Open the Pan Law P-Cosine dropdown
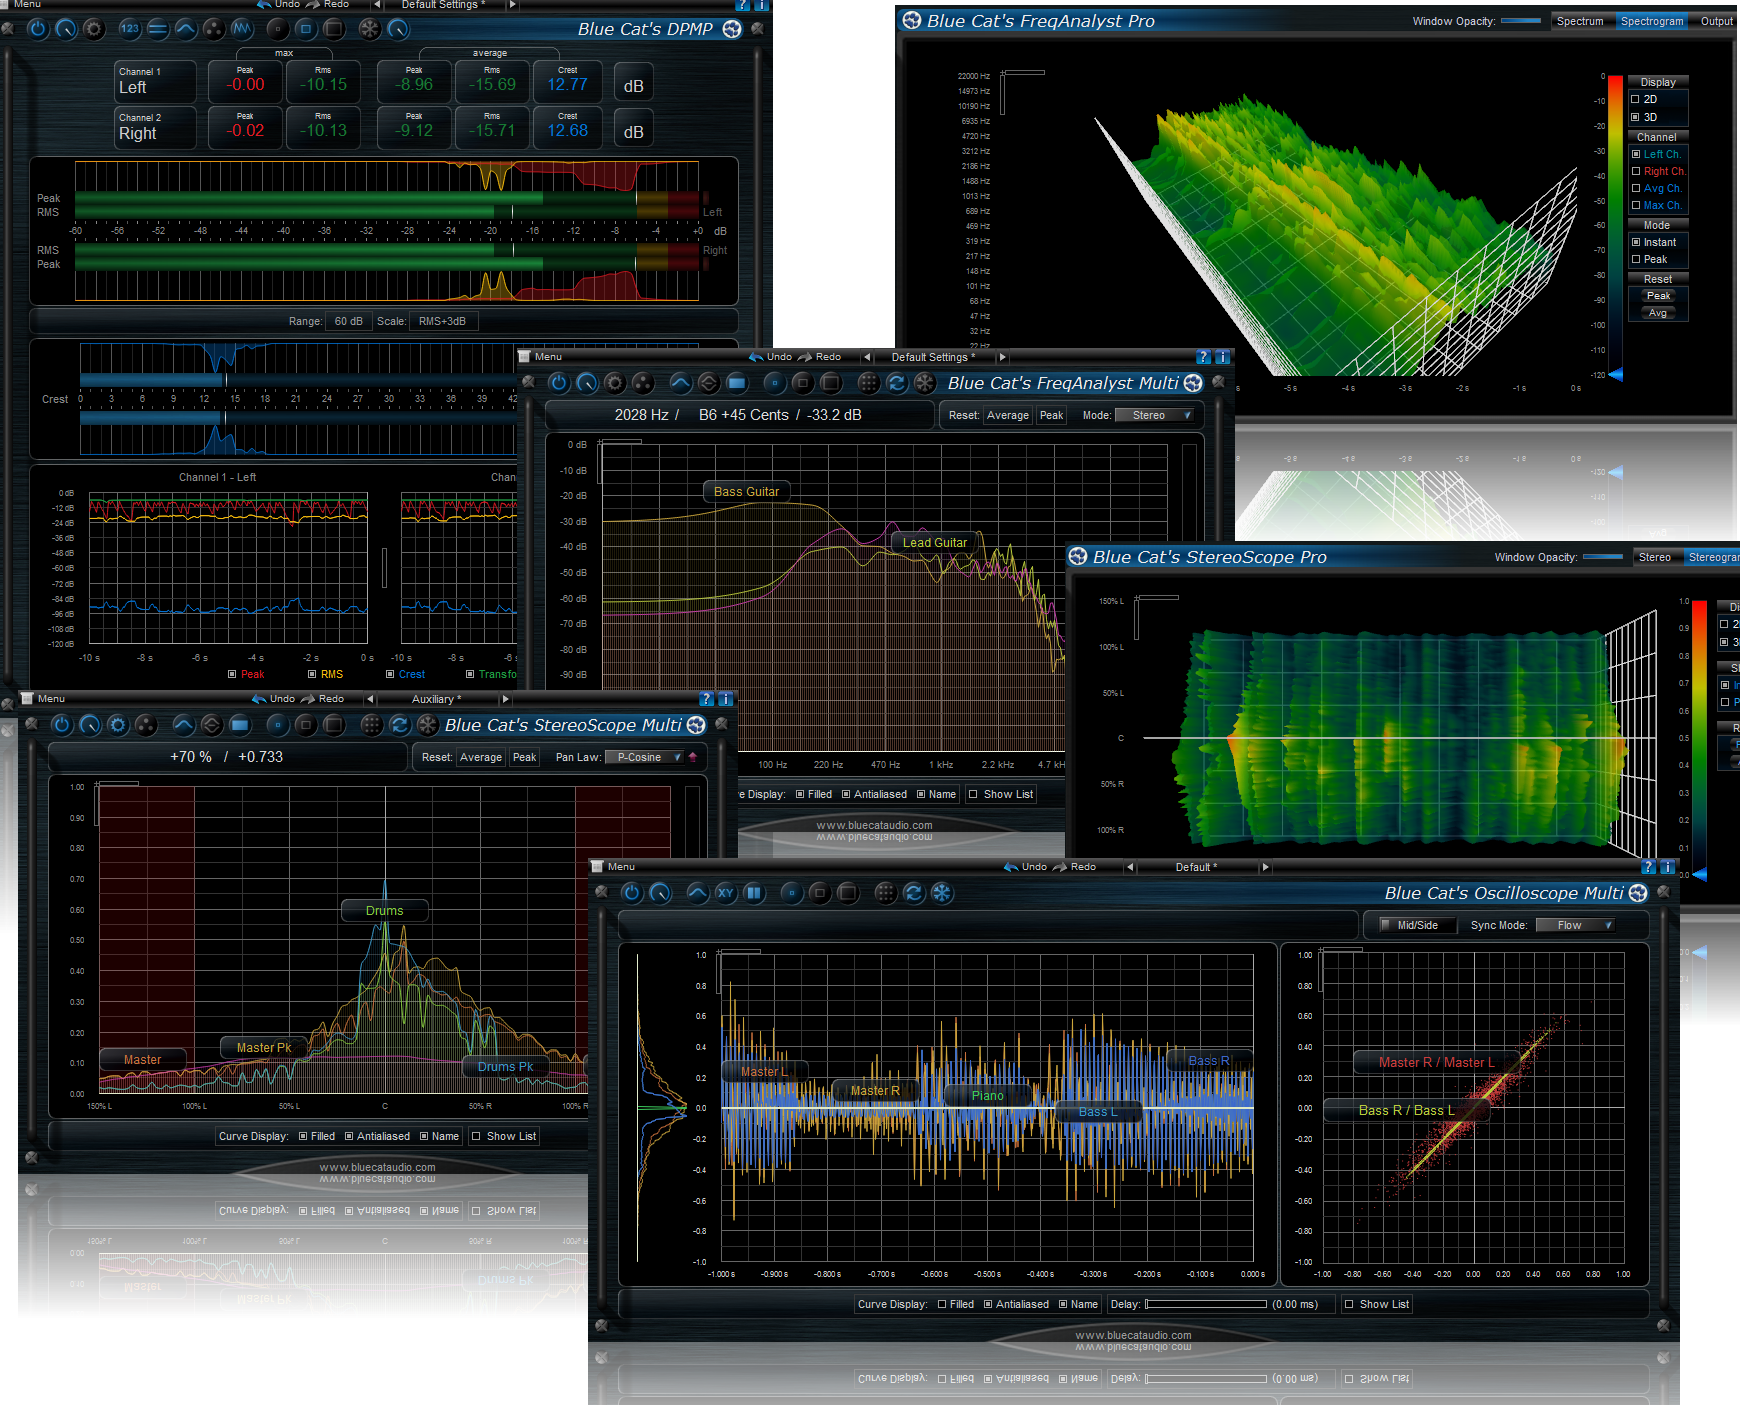Screen dimensions: 1740x1405 click(x=645, y=757)
